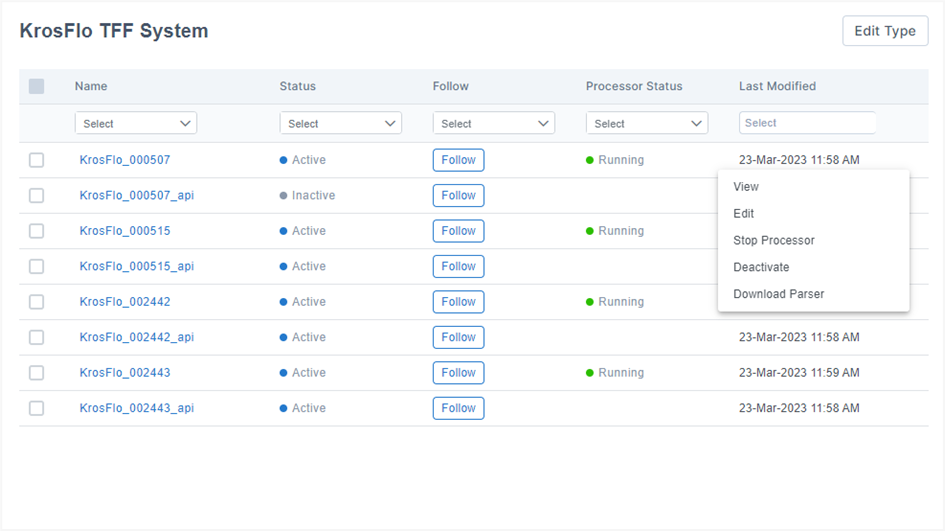Click the Name column header

[x=91, y=86]
